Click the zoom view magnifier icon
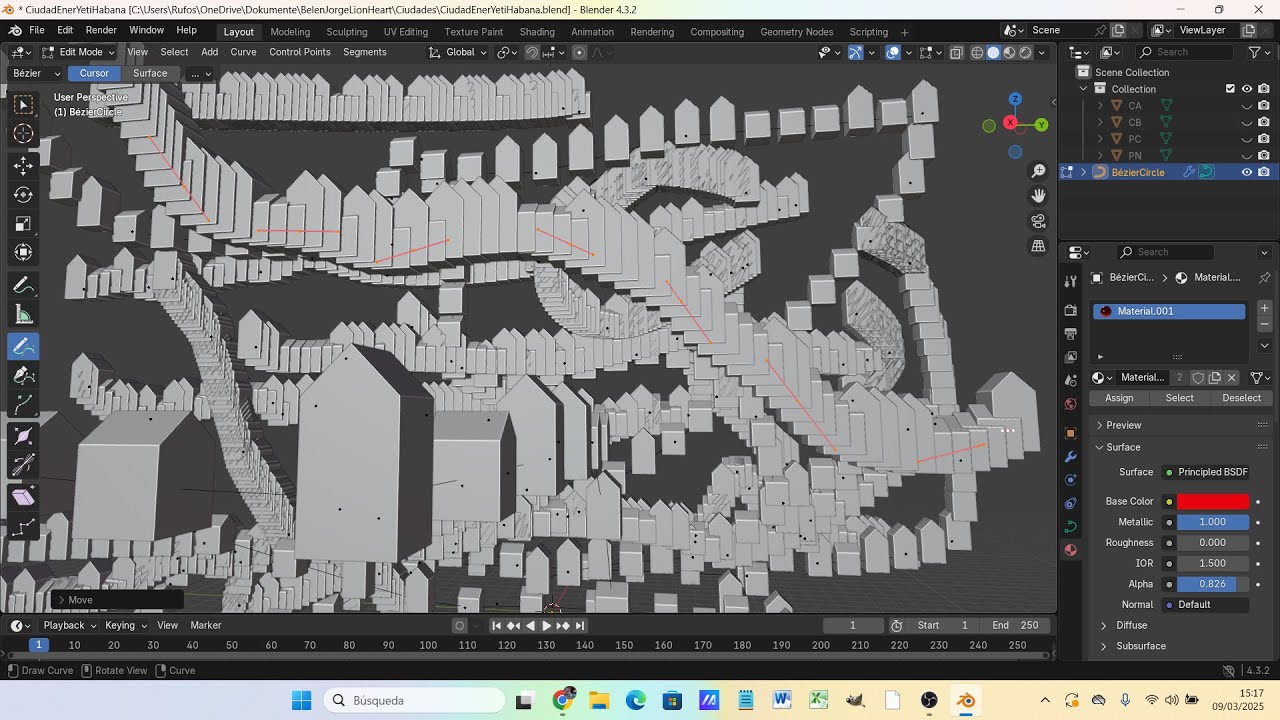 [x=1039, y=171]
